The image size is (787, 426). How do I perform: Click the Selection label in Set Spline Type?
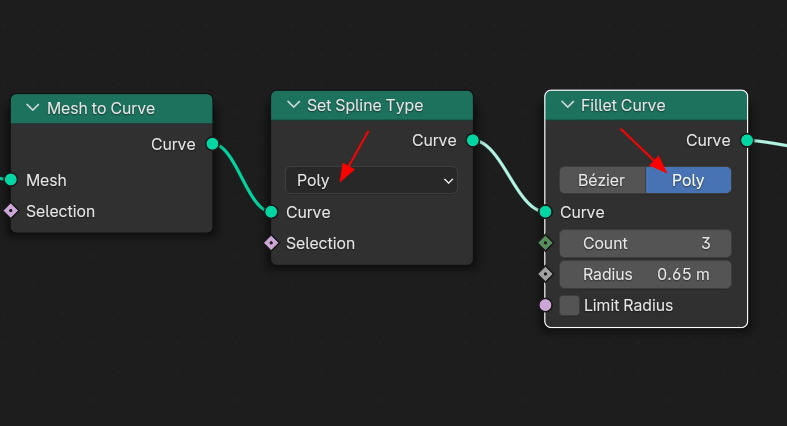320,243
